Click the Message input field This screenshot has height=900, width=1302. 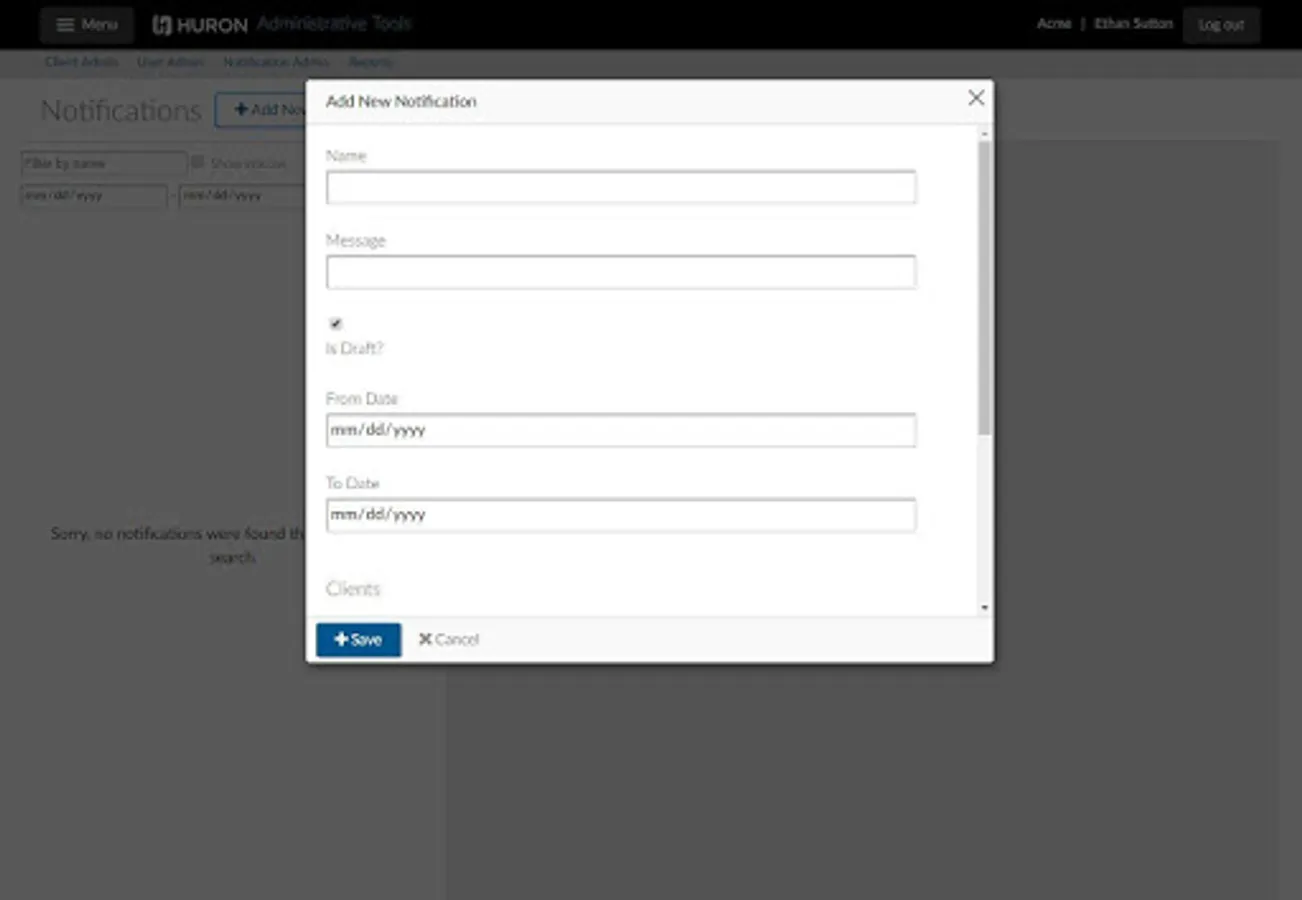(x=621, y=272)
